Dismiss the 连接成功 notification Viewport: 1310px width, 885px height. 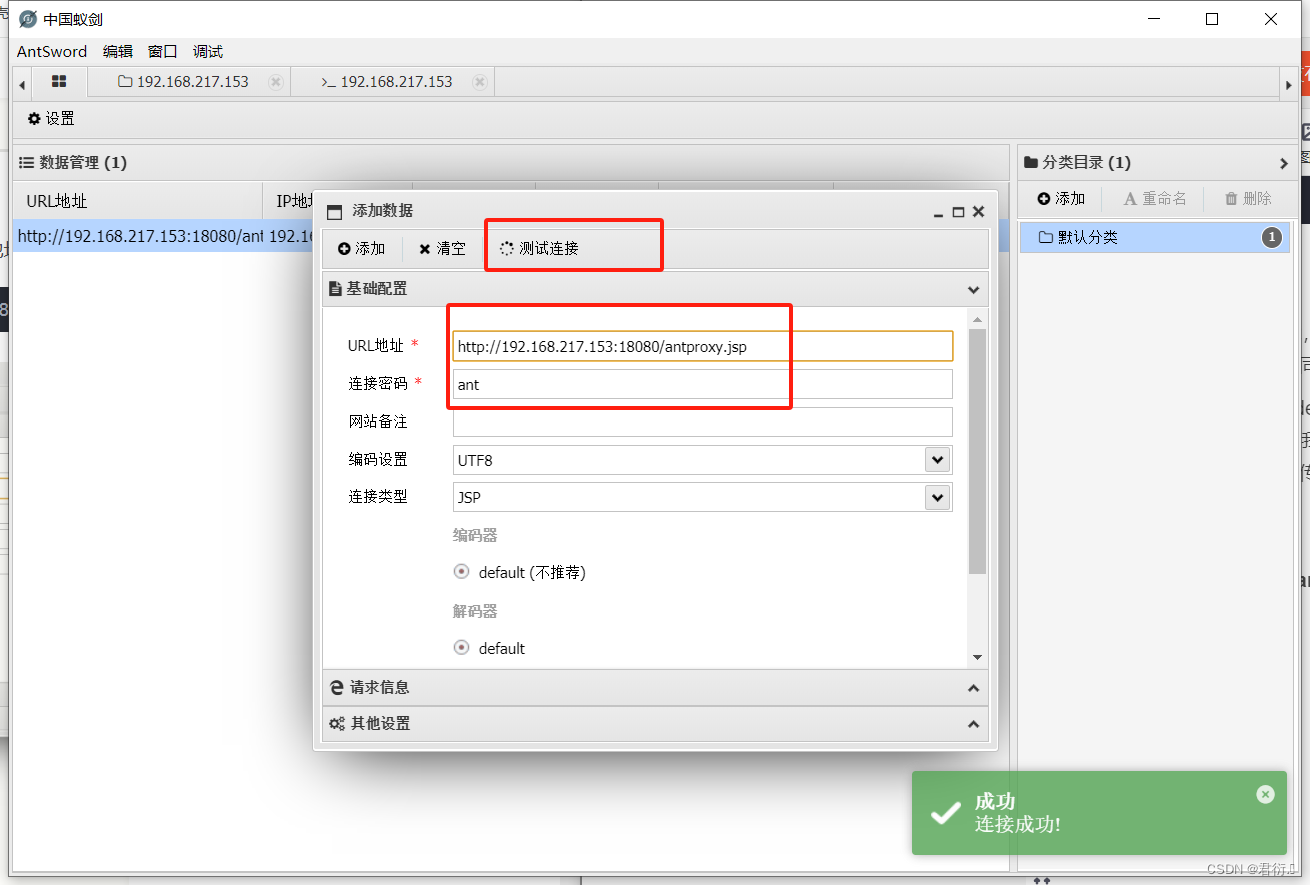(1266, 794)
